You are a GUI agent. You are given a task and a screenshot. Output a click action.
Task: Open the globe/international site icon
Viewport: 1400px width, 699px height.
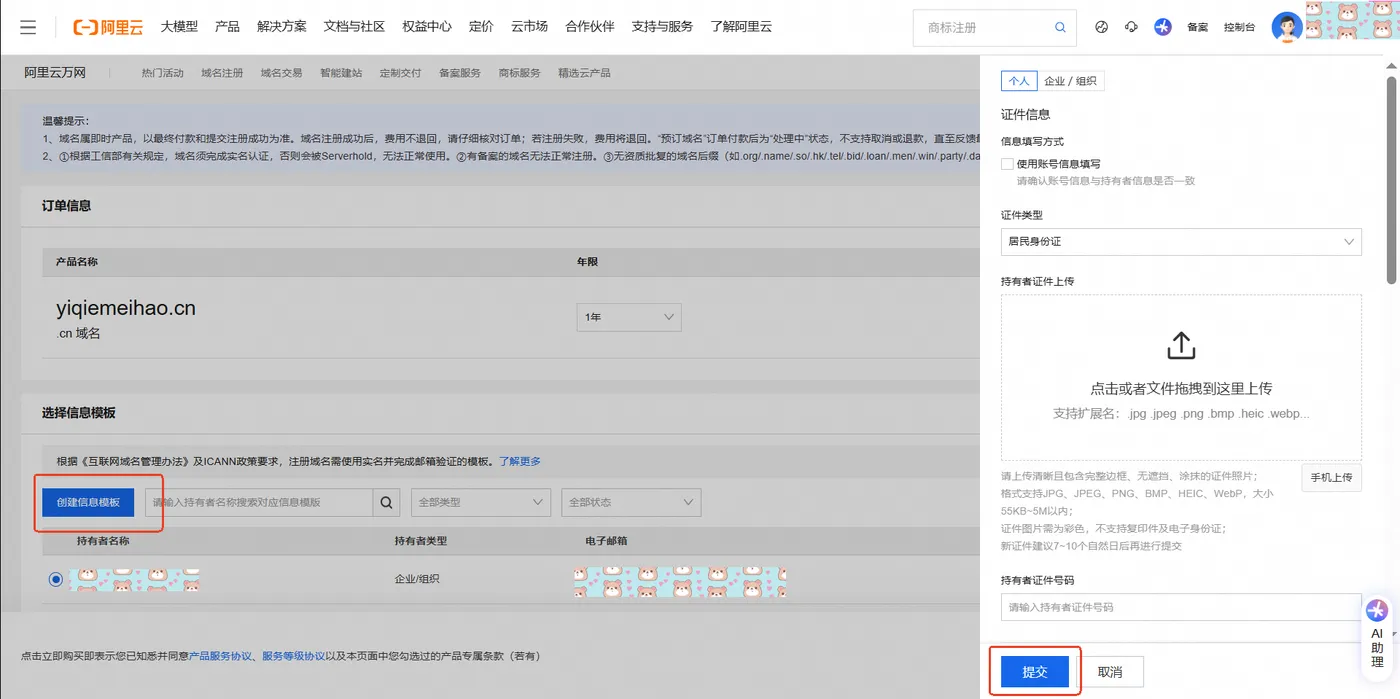click(x=1102, y=27)
